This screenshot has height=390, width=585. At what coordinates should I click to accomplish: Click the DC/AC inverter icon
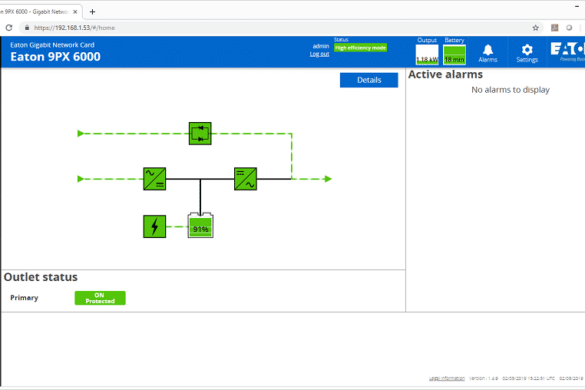click(x=245, y=179)
